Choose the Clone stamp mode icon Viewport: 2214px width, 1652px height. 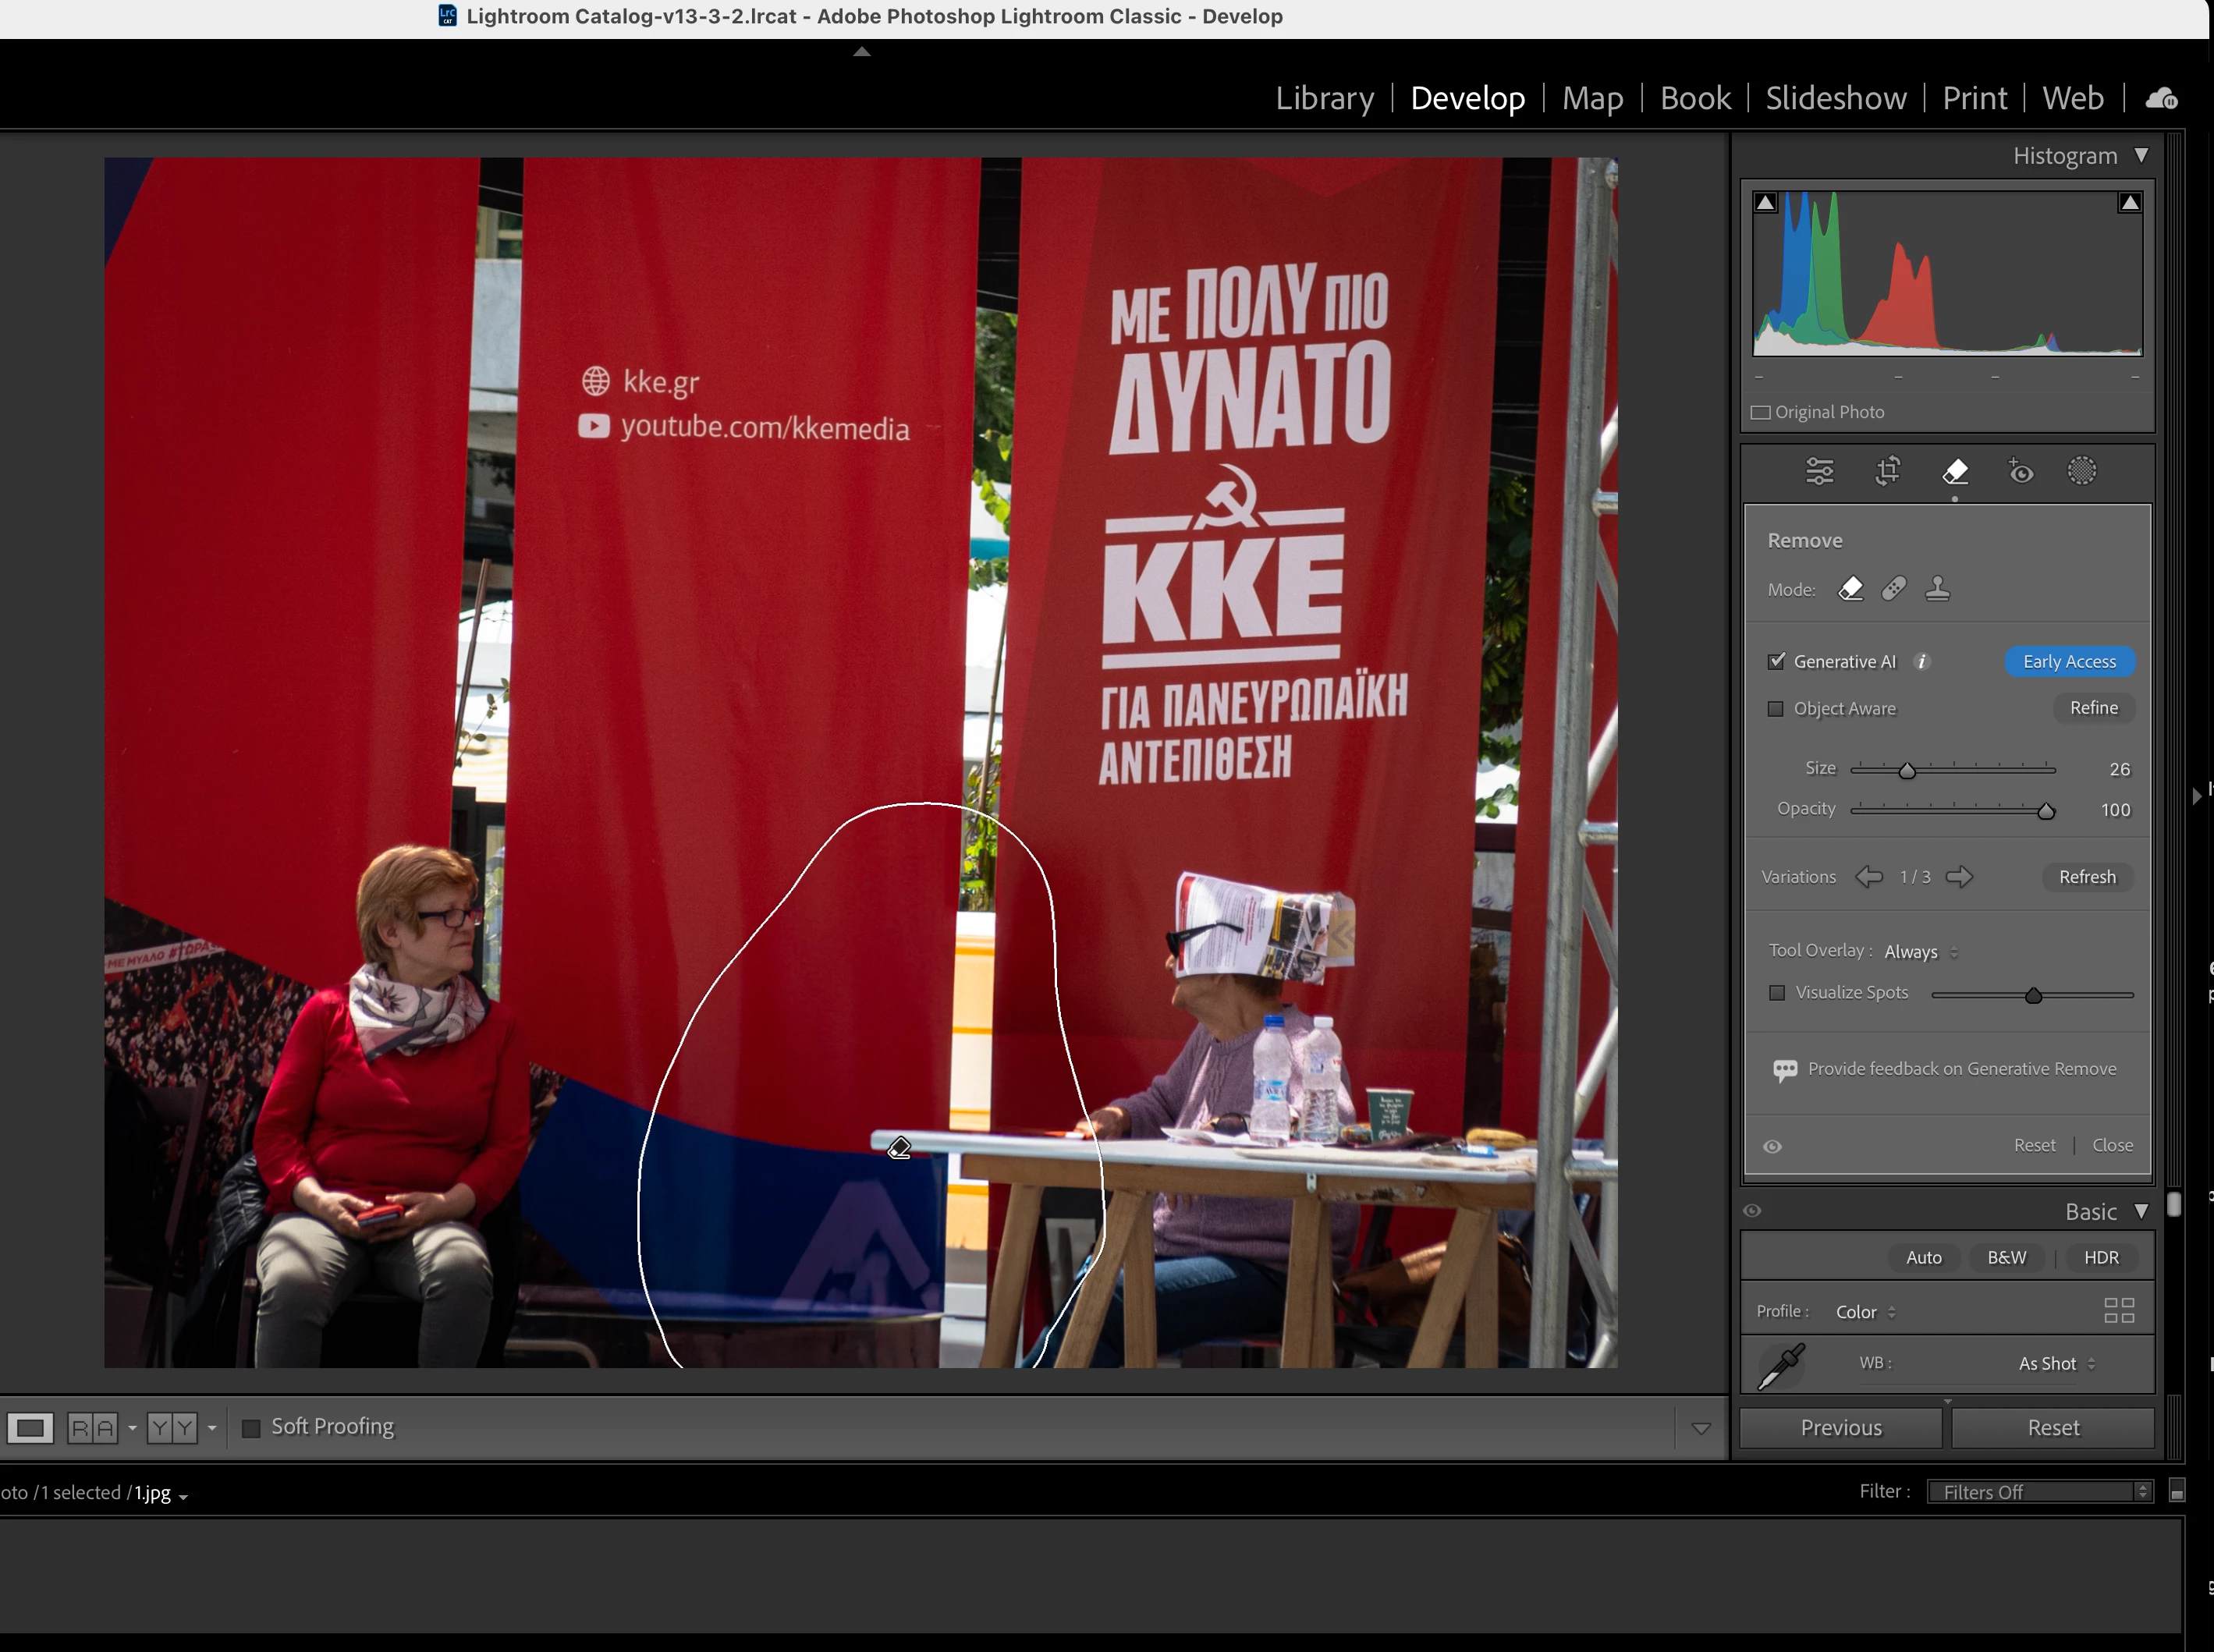coord(1937,589)
